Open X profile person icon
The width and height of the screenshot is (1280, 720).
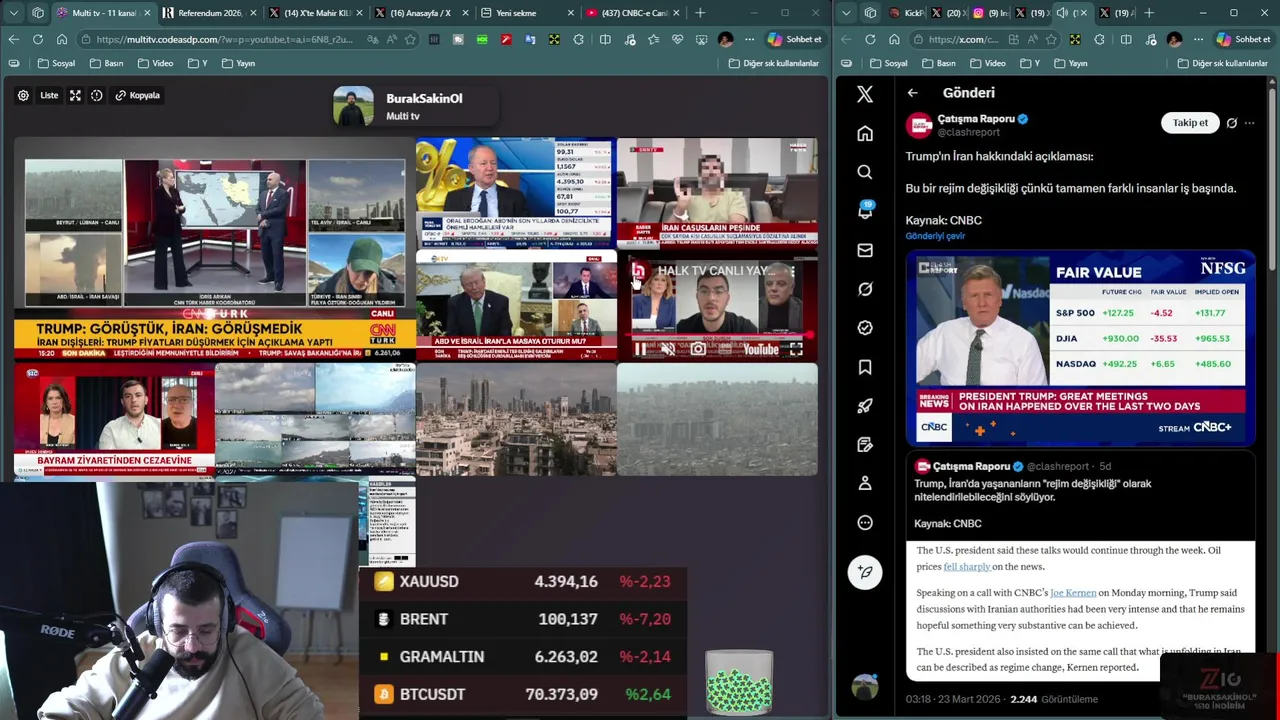pyautogui.click(x=865, y=483)
